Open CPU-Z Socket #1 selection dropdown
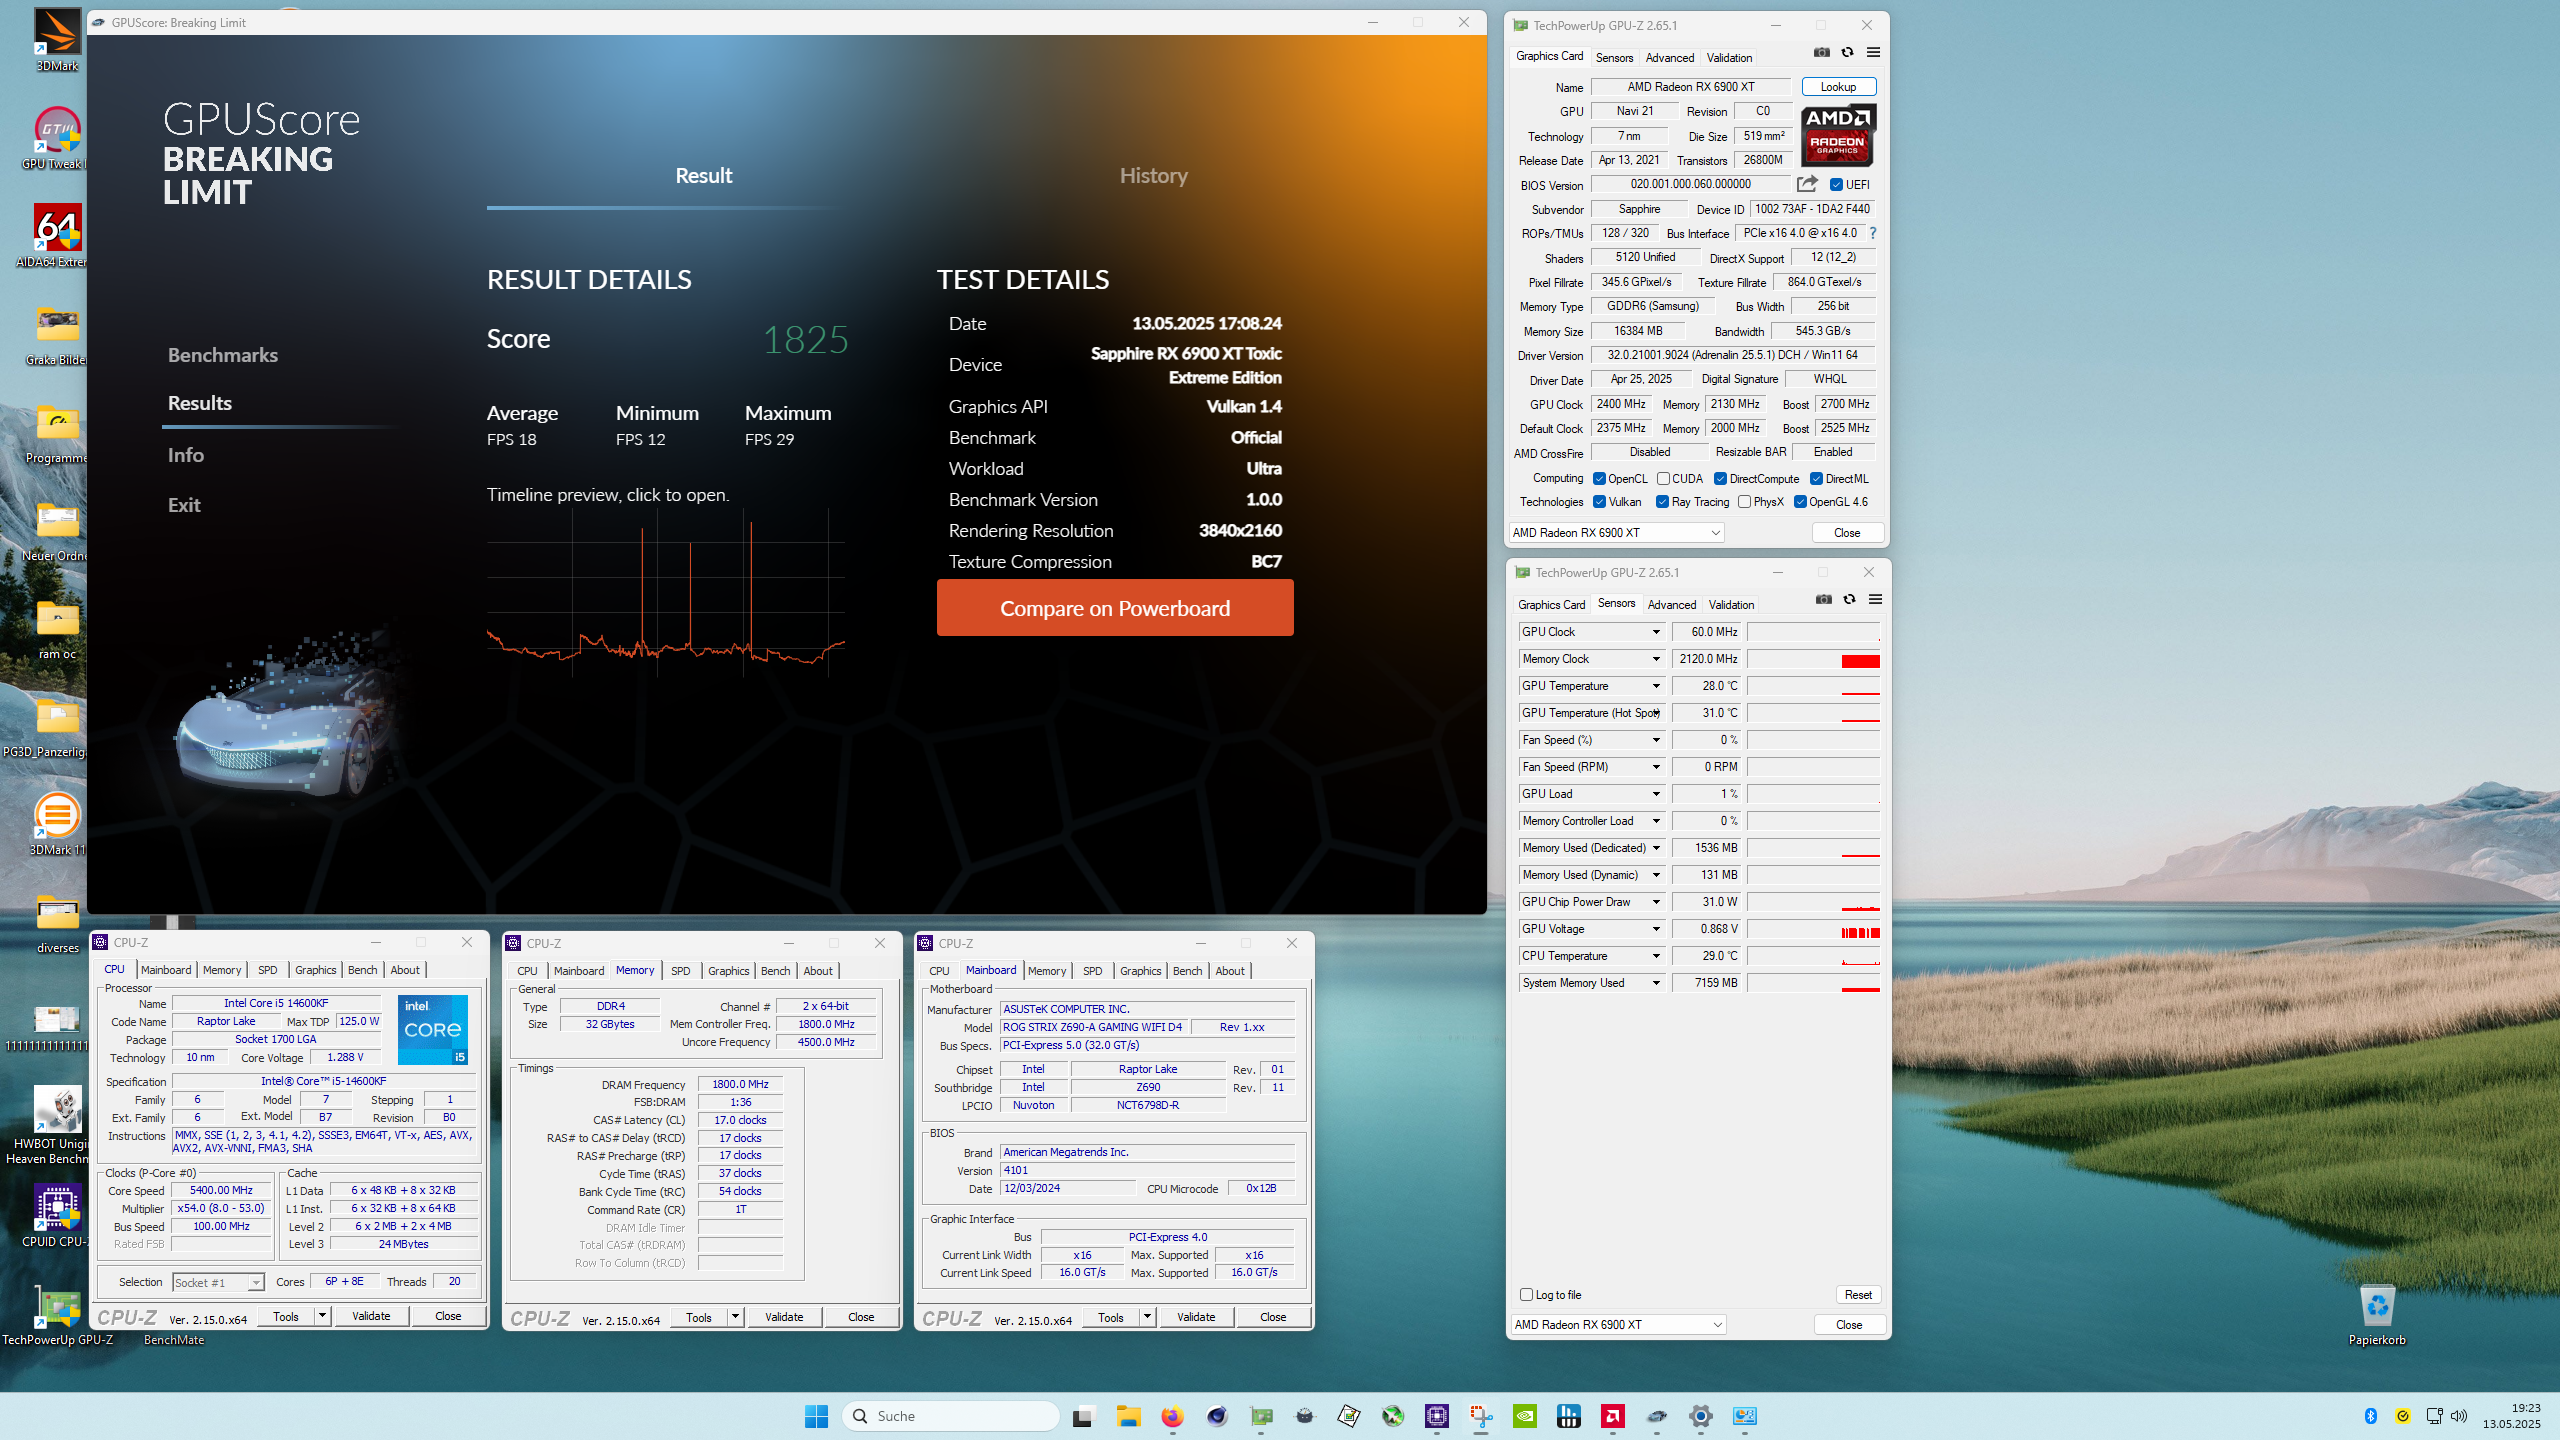This screenshot has width=2560, height=1440. click(x=218, y=1282)
